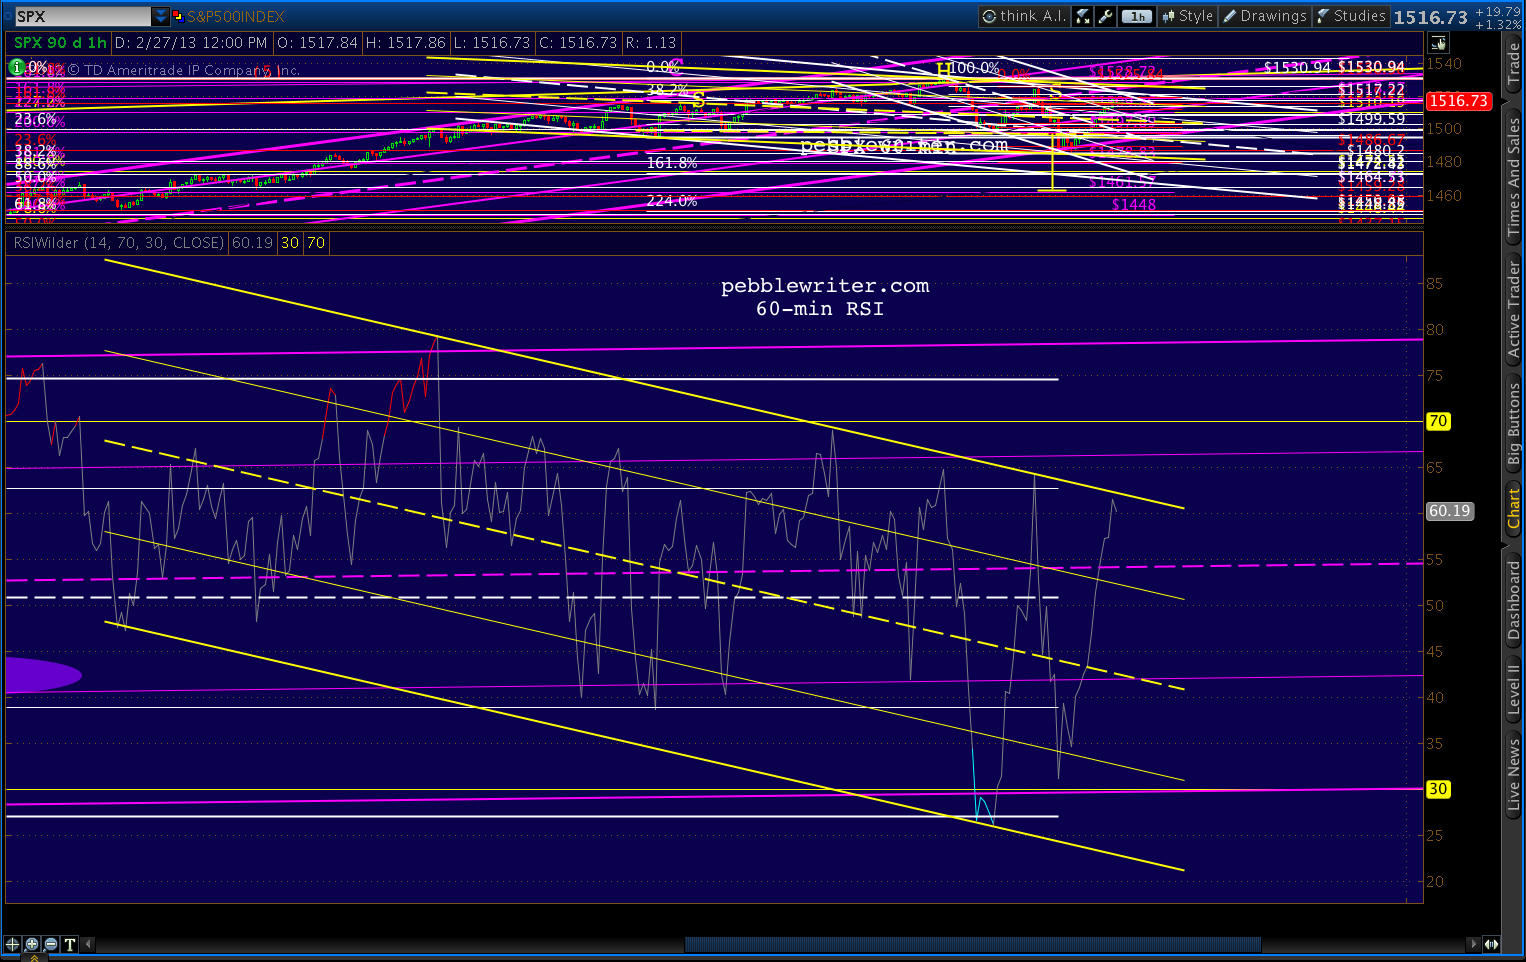Image resolution: width=1526 pixels, height=962 pixels.
Task: Change the 1h timeframe setting
Action: click(x=1137, y=16)
